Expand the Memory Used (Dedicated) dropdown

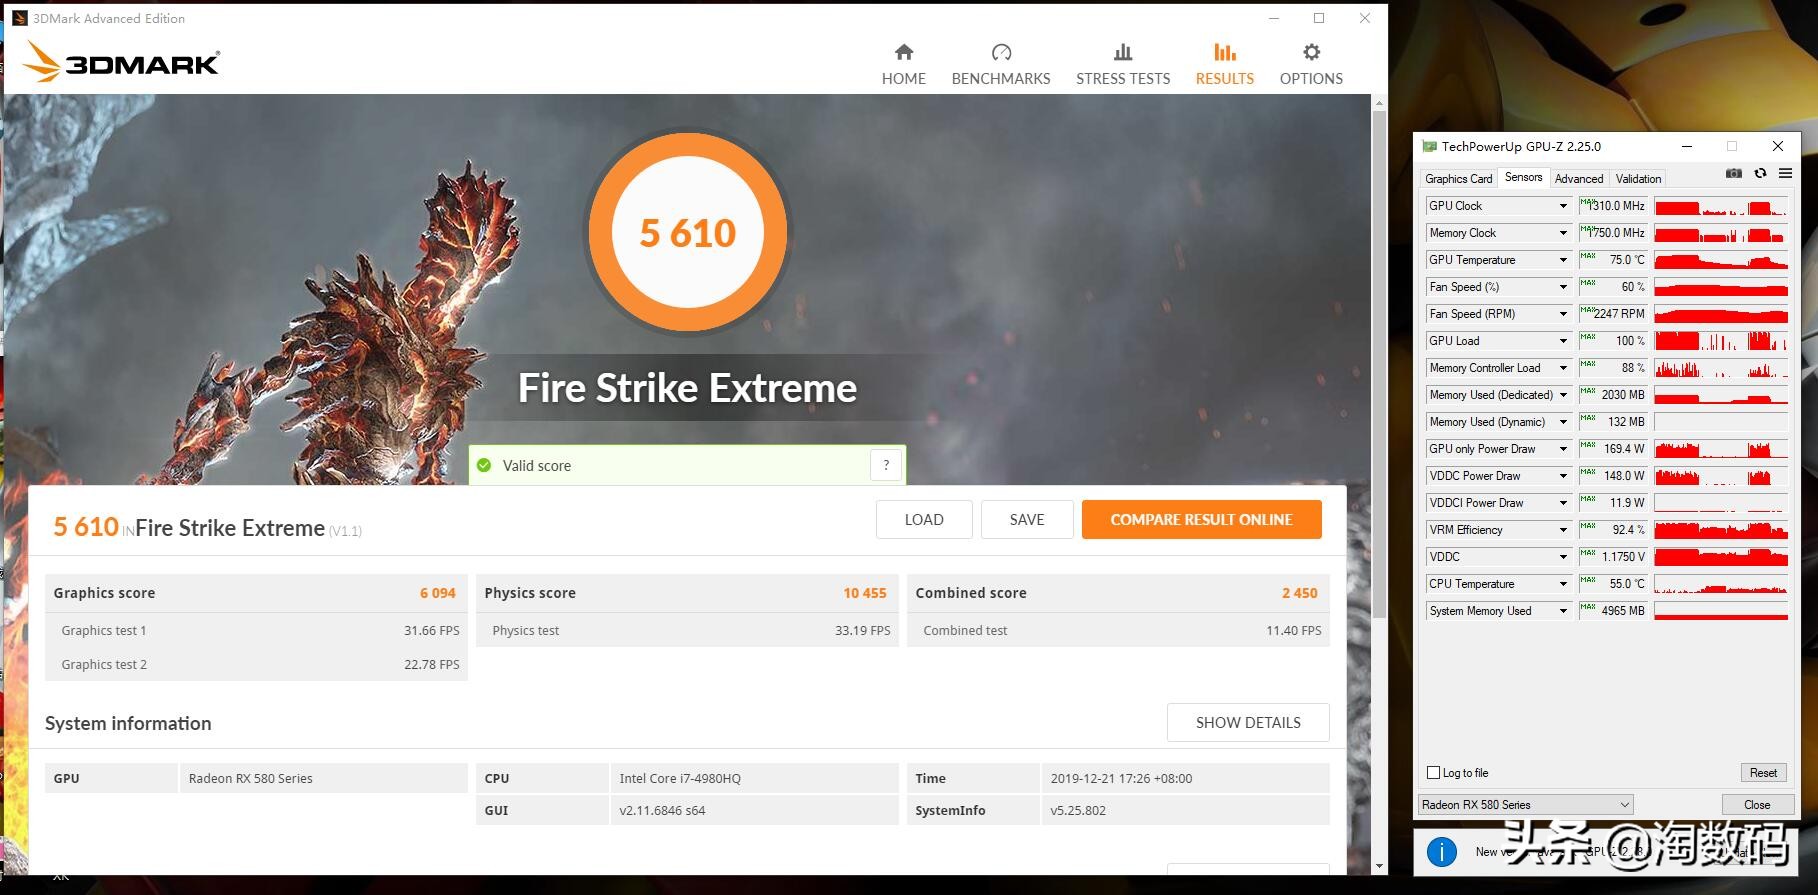1563,395
